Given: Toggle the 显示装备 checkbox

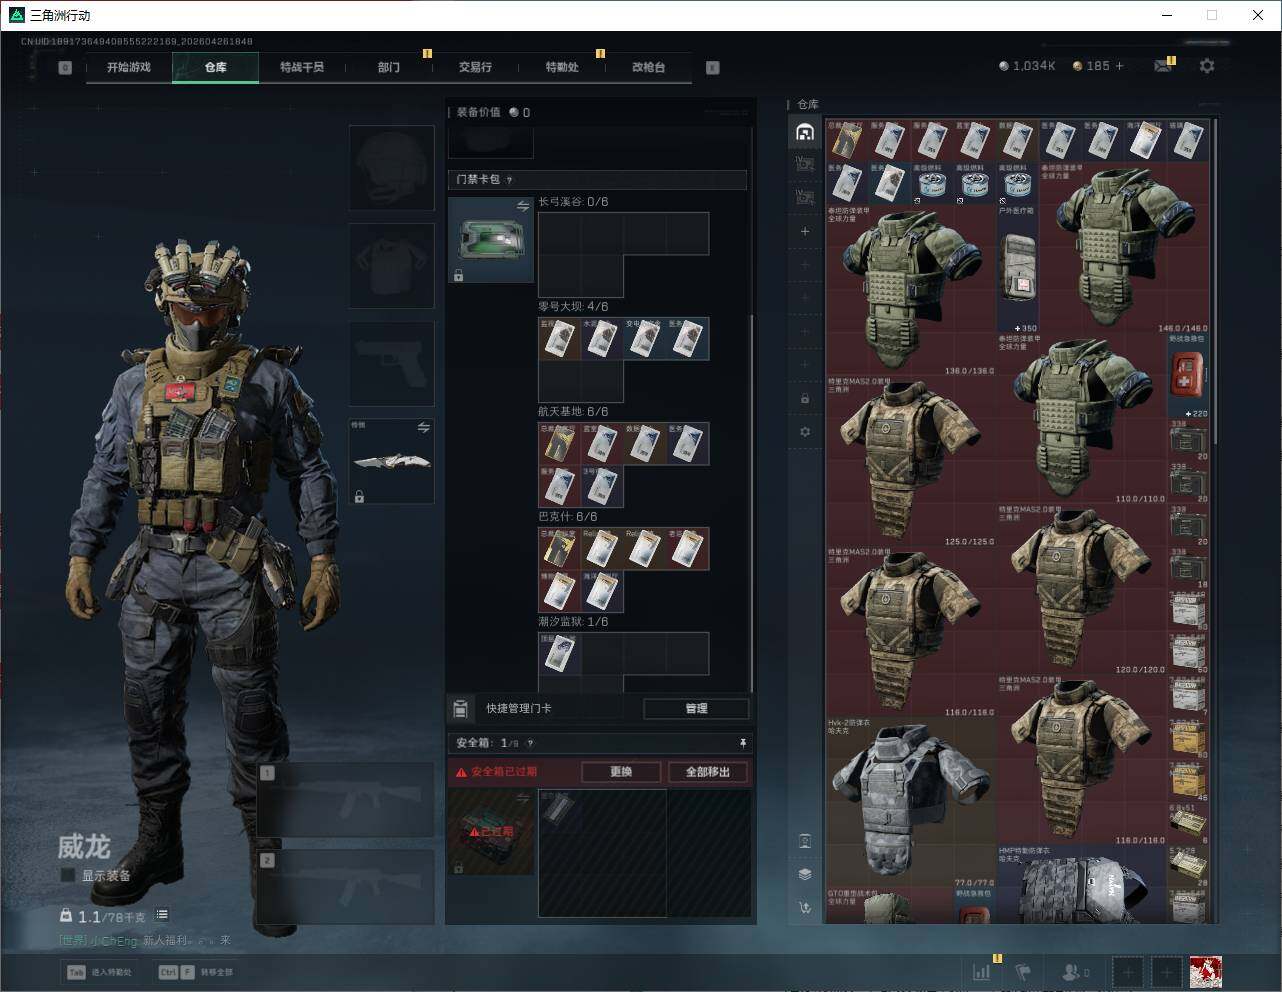Looking at the screenshot, I should (x=68, y=875).
